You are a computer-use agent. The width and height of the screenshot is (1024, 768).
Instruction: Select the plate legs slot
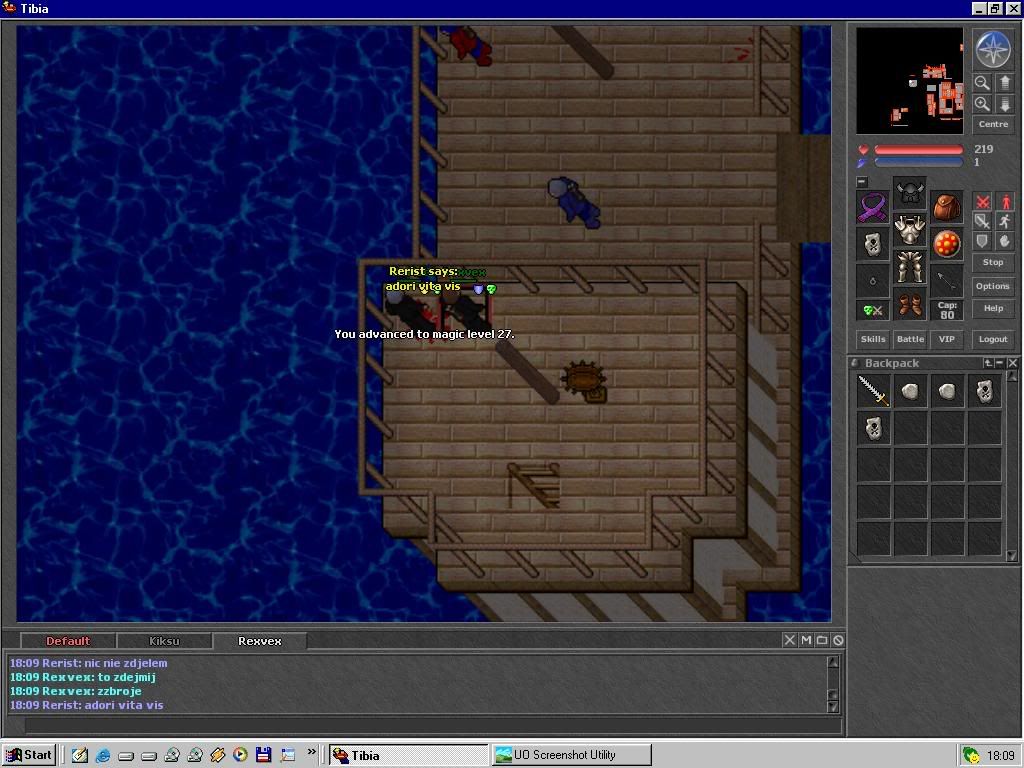[x=910, y=267]
